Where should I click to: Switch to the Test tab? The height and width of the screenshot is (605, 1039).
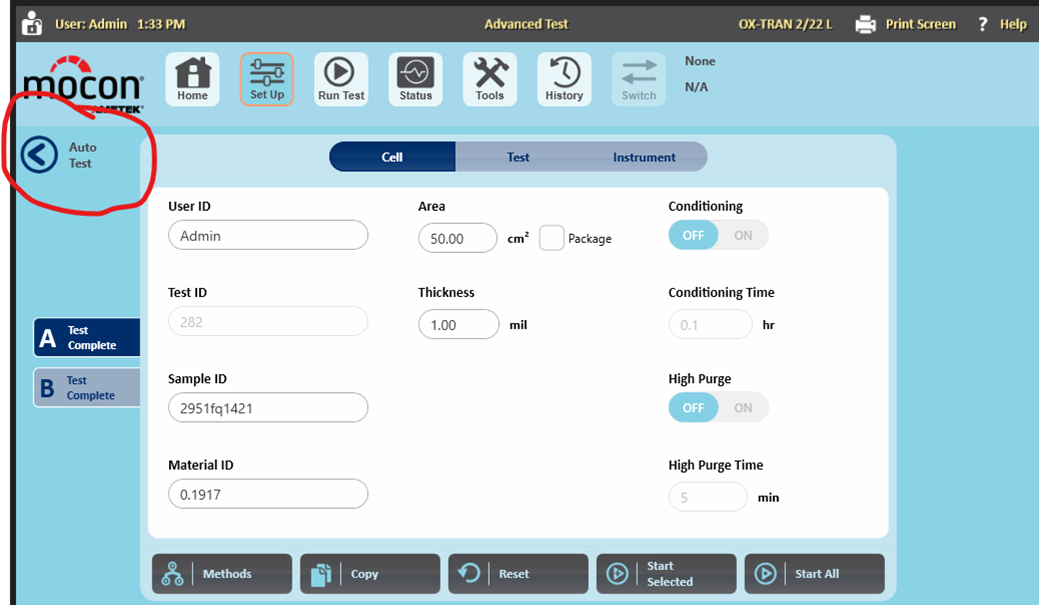(x=518, y=157)
